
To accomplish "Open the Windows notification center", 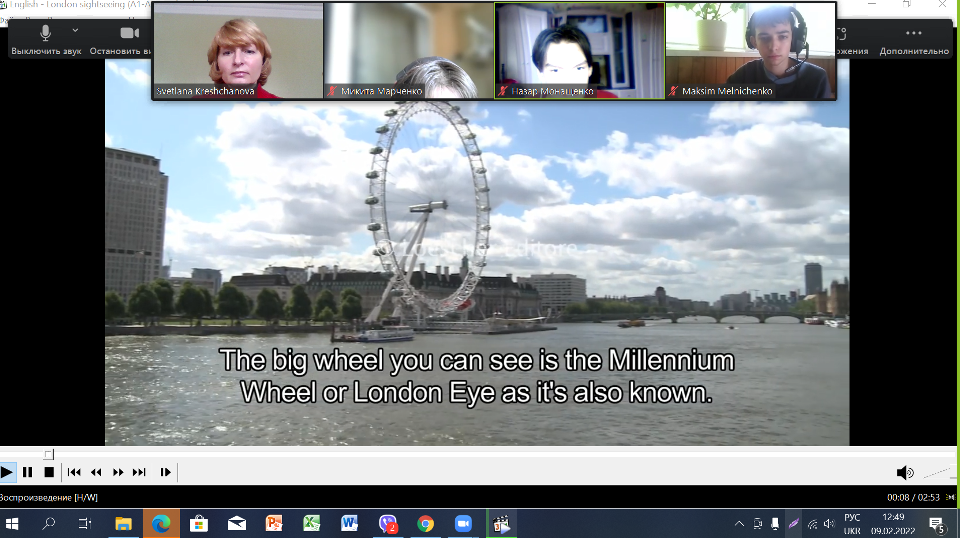I will (936, 524).
